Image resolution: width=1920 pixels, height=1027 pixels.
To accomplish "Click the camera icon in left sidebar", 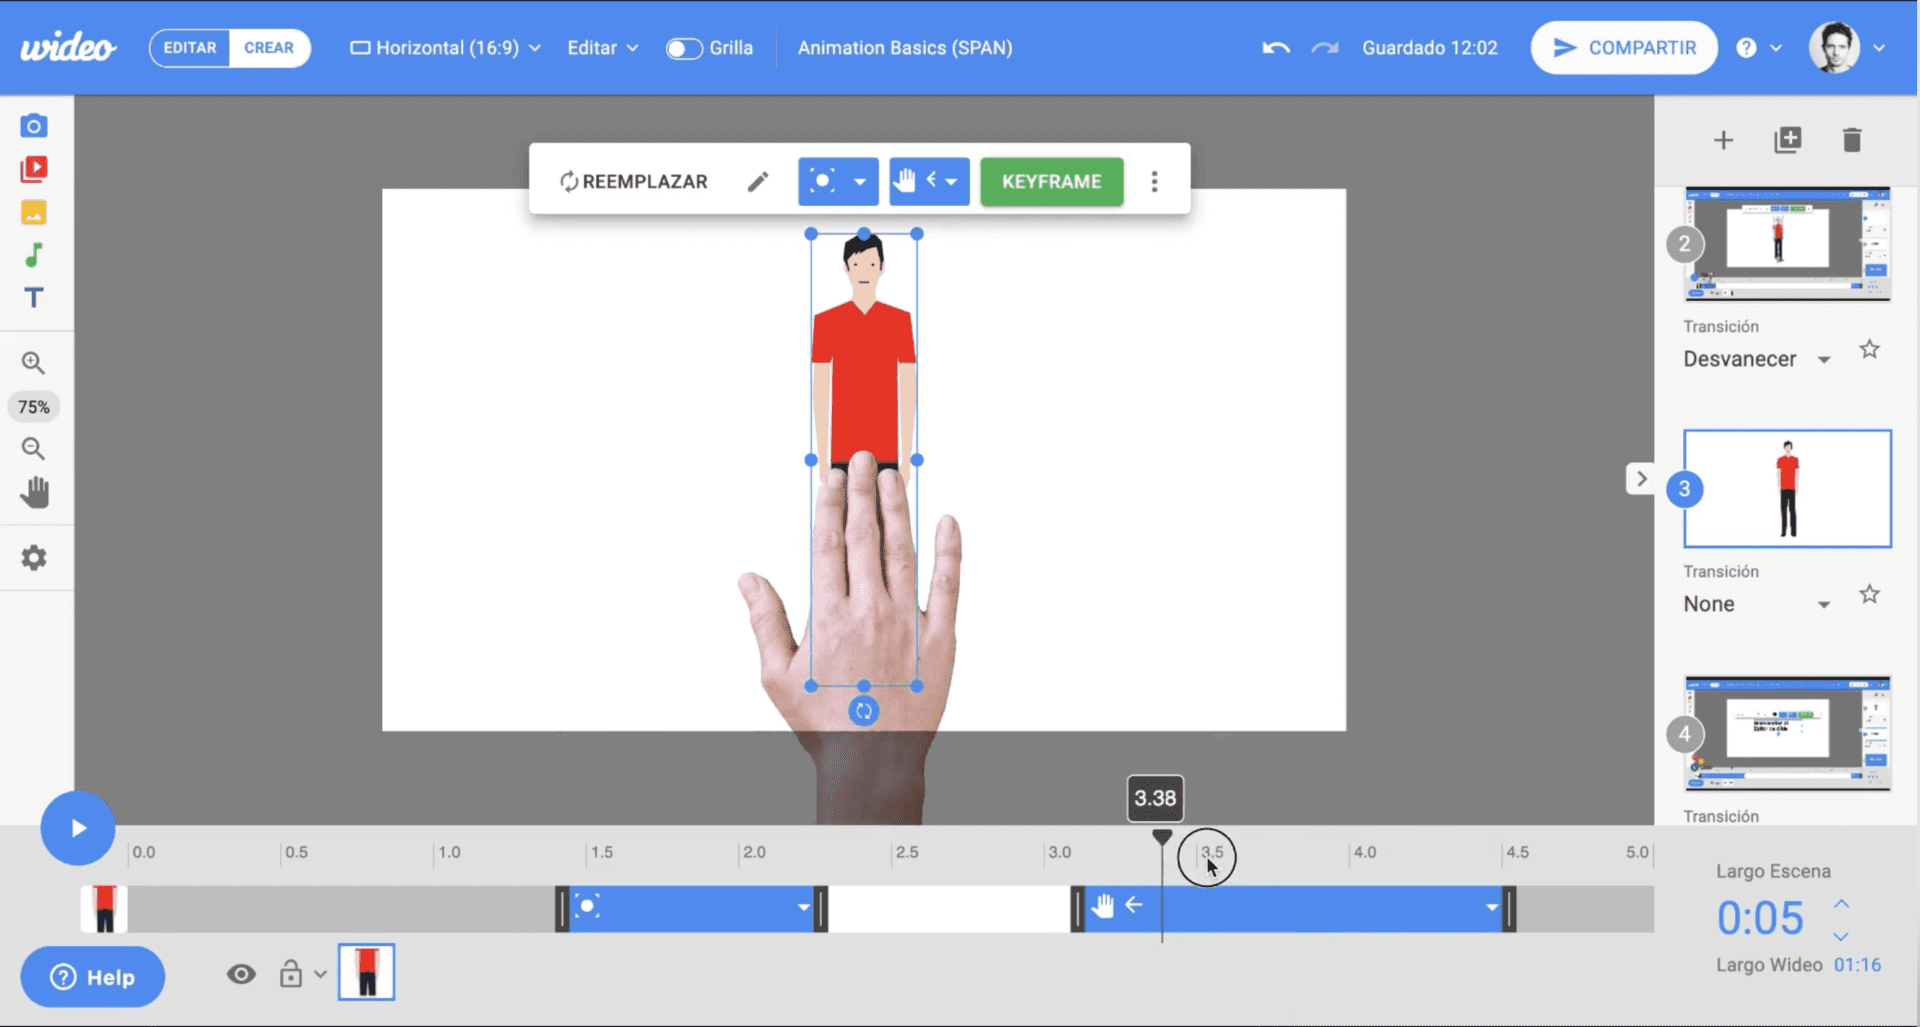I will (34, 126).
